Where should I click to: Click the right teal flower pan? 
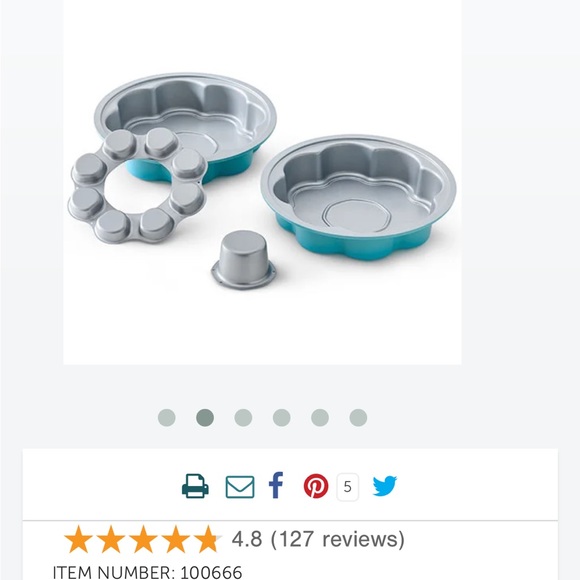358,198
